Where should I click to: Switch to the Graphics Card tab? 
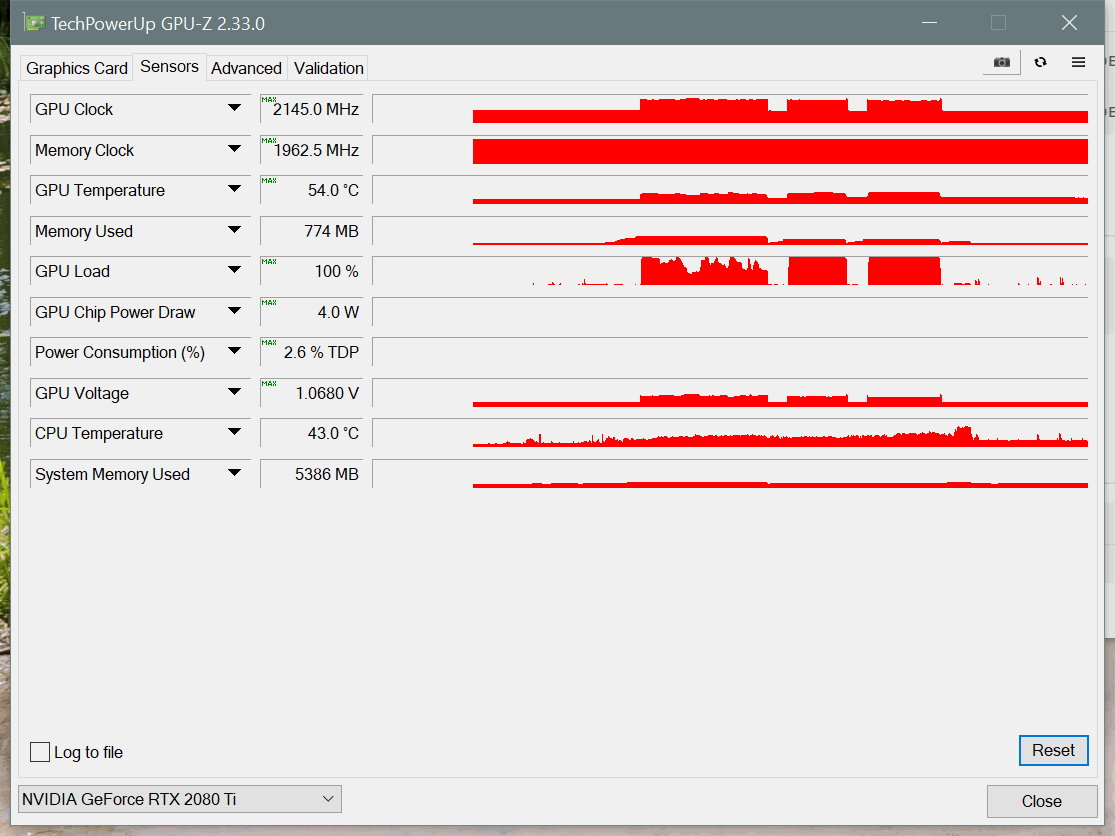[77, 68]
